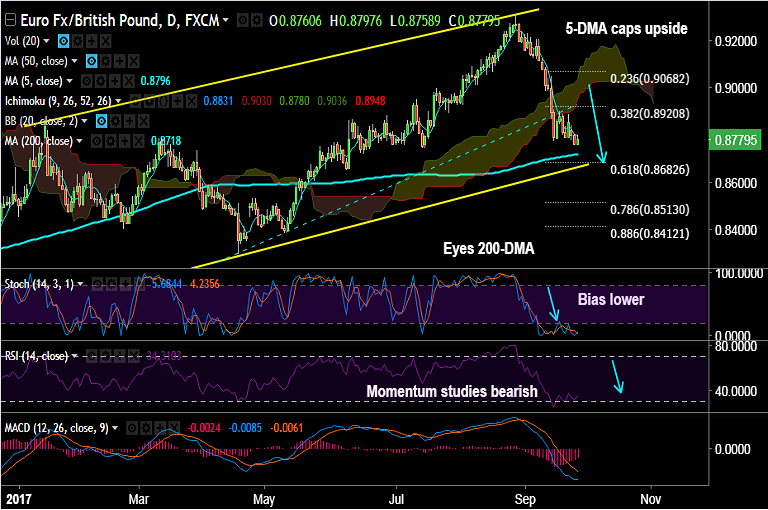The width and height of the screenshot is (768, 510).
Task: Remove the Vol (20) indicator with X
Action: point(106,41)
